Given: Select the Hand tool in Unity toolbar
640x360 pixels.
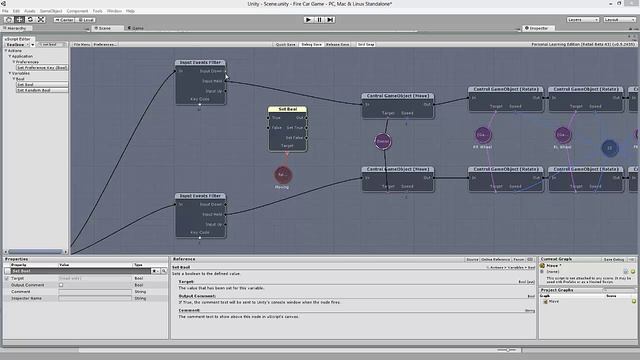Looking at the screenshot, I should point(9,20).
